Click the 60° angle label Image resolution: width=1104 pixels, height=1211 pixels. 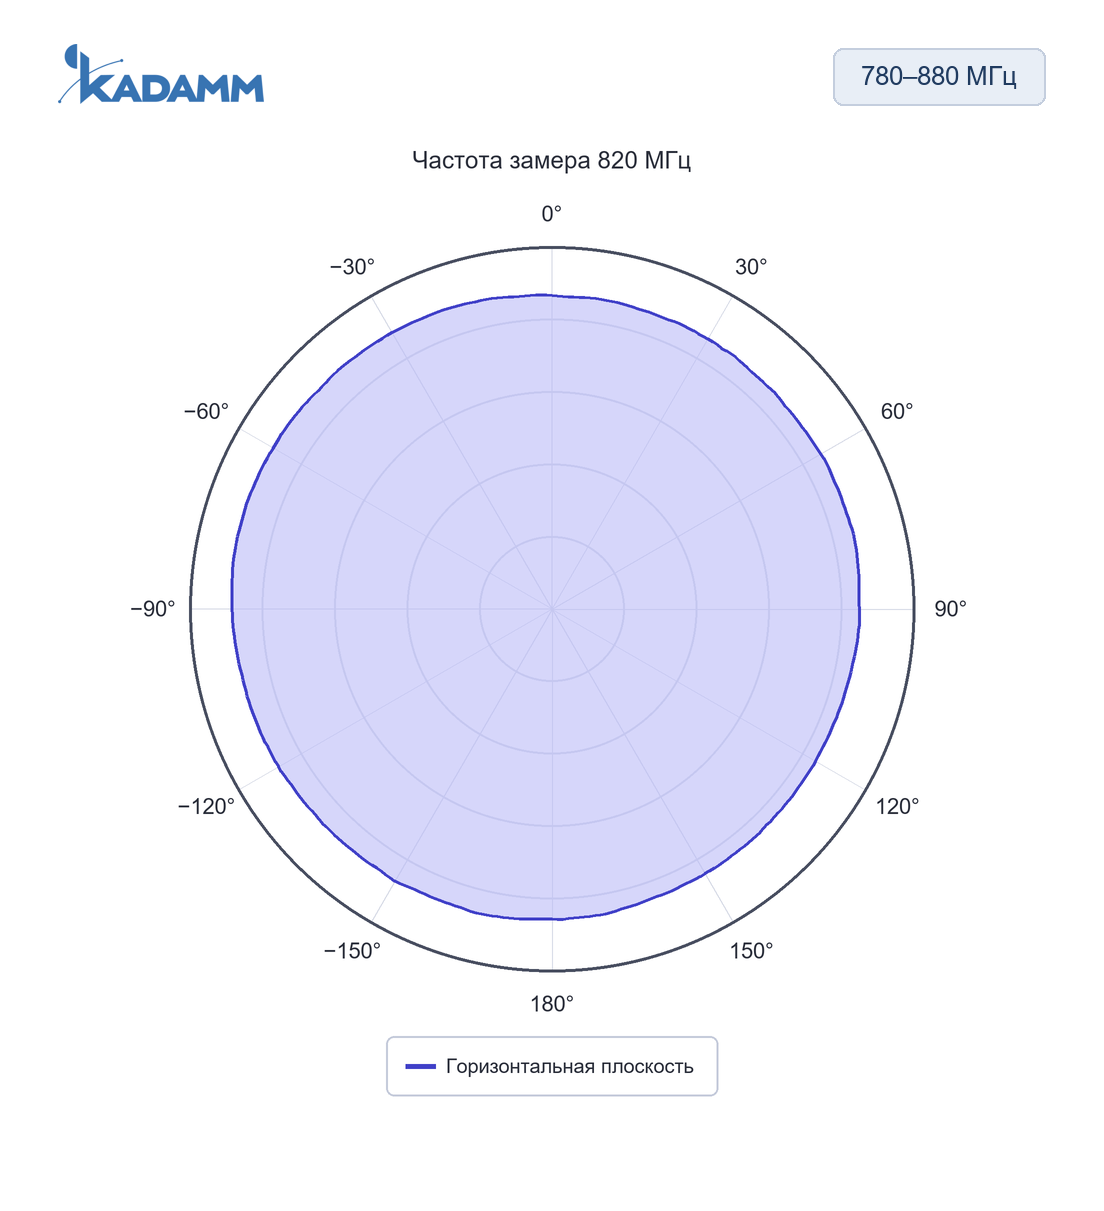click(x=897, y=412)
